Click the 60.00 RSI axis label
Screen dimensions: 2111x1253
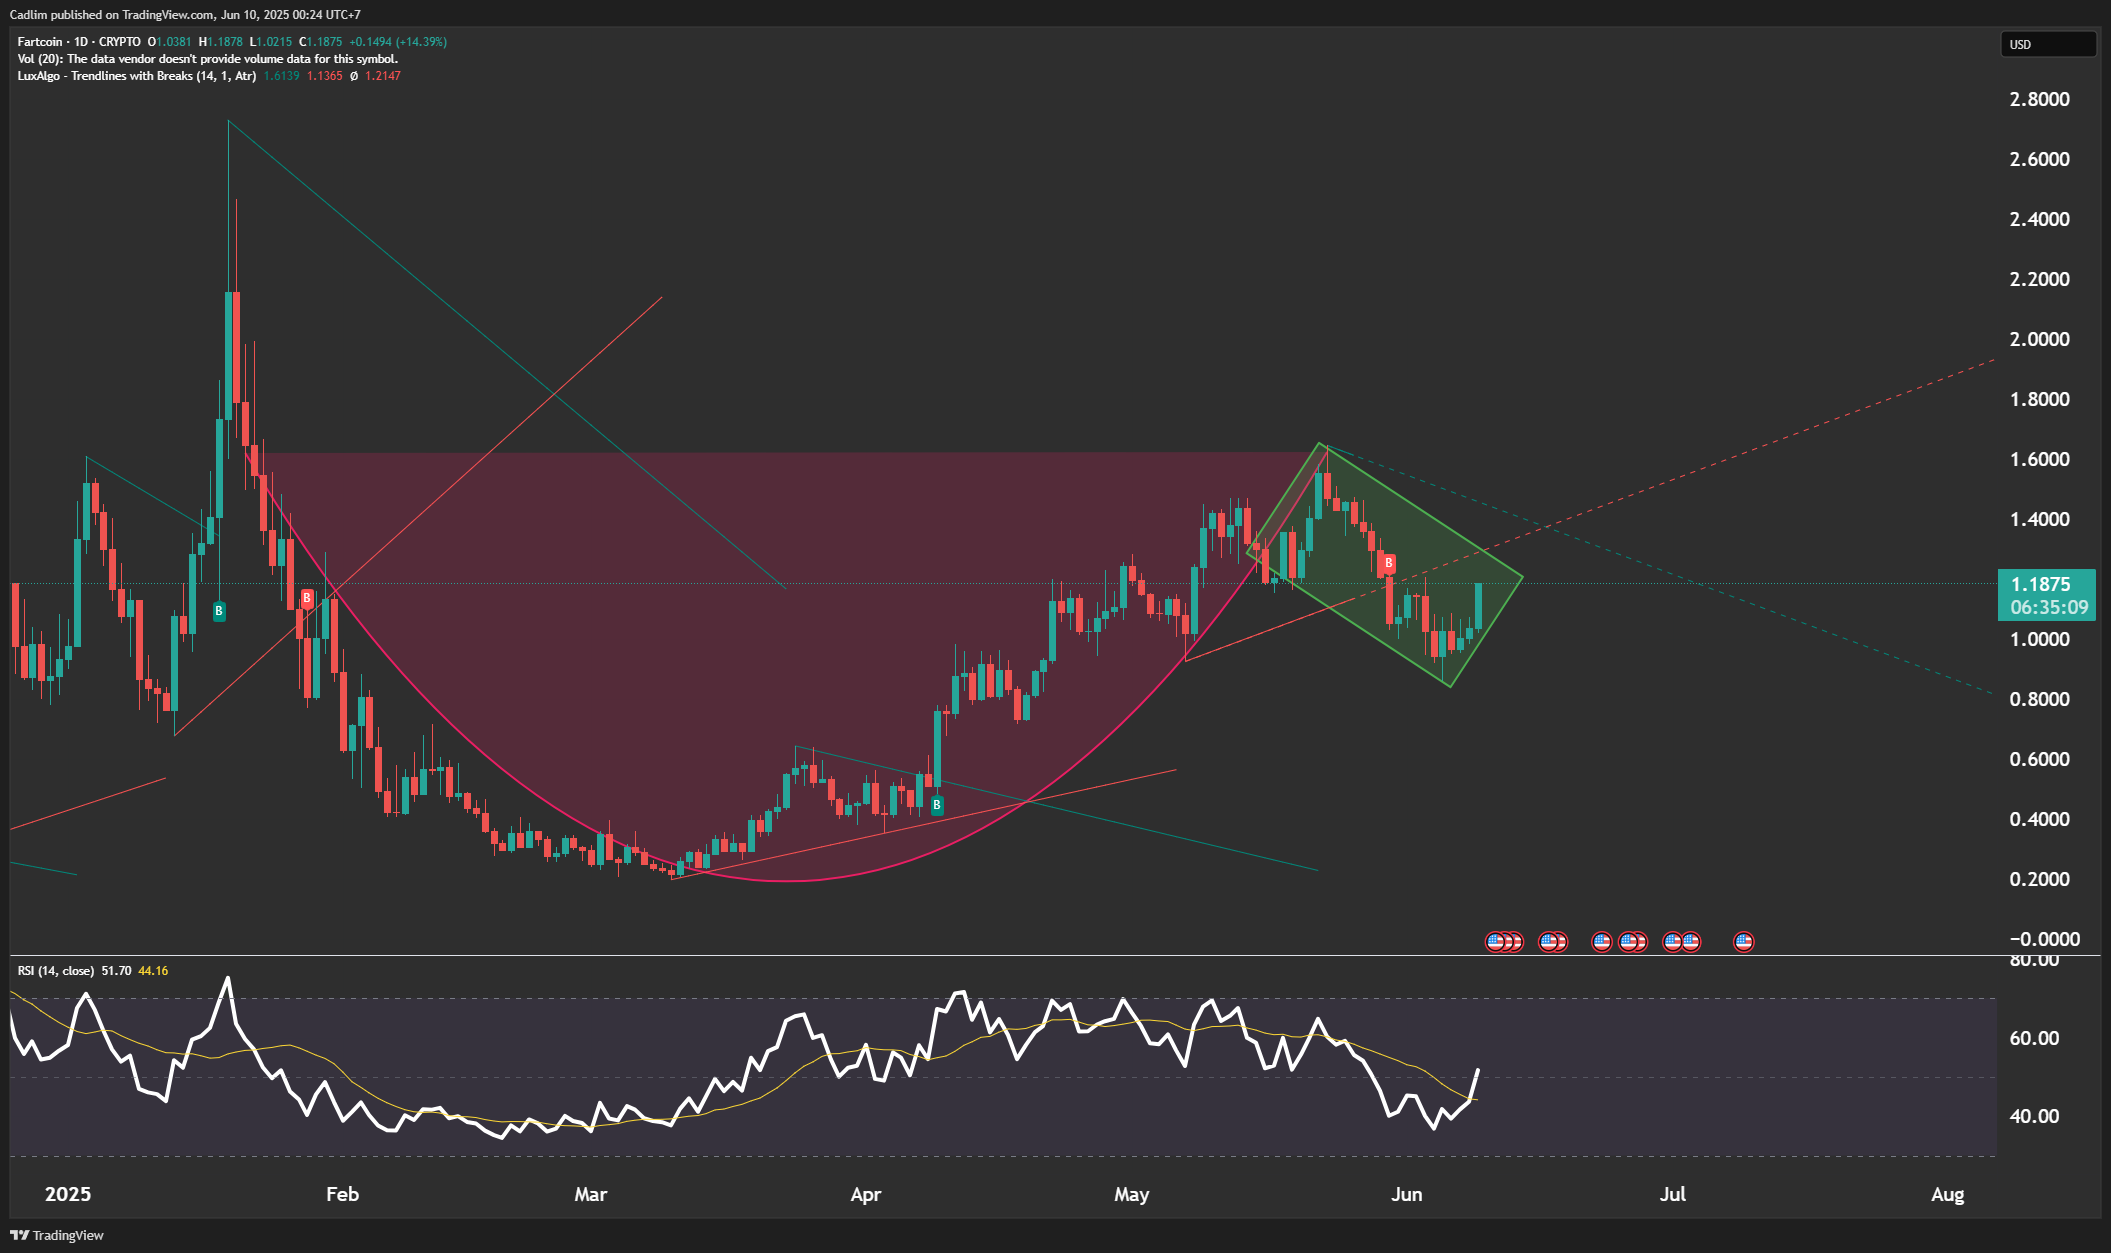click(x=2035, y=1038)
